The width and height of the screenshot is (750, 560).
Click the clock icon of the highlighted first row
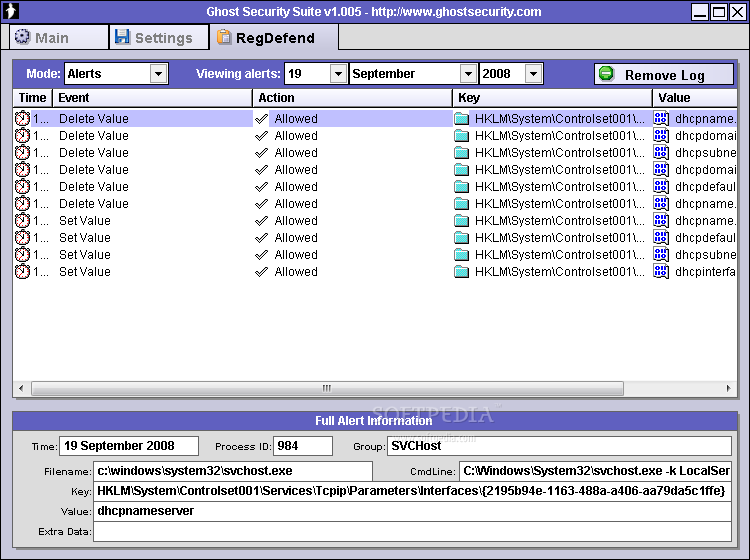click(x=22, y=119)
